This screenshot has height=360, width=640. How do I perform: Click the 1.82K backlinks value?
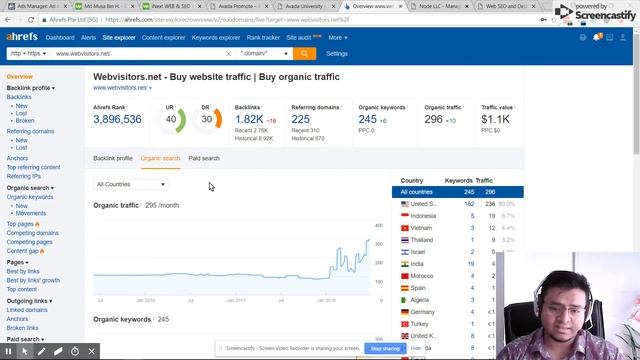(249, 119)
